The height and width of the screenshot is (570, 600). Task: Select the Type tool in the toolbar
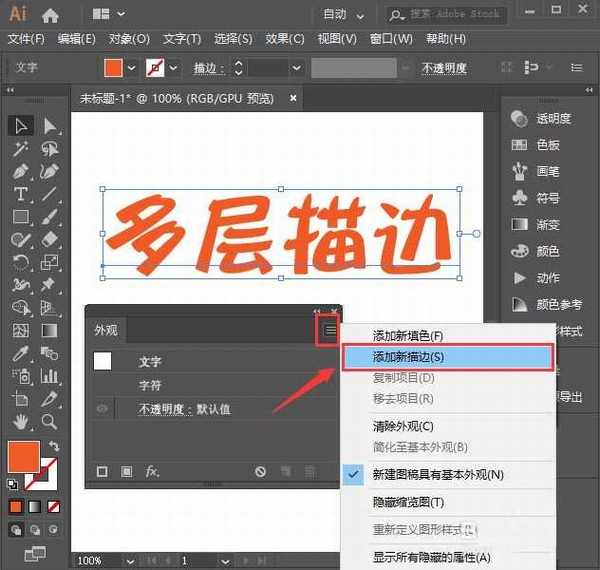tap(20, 194)
